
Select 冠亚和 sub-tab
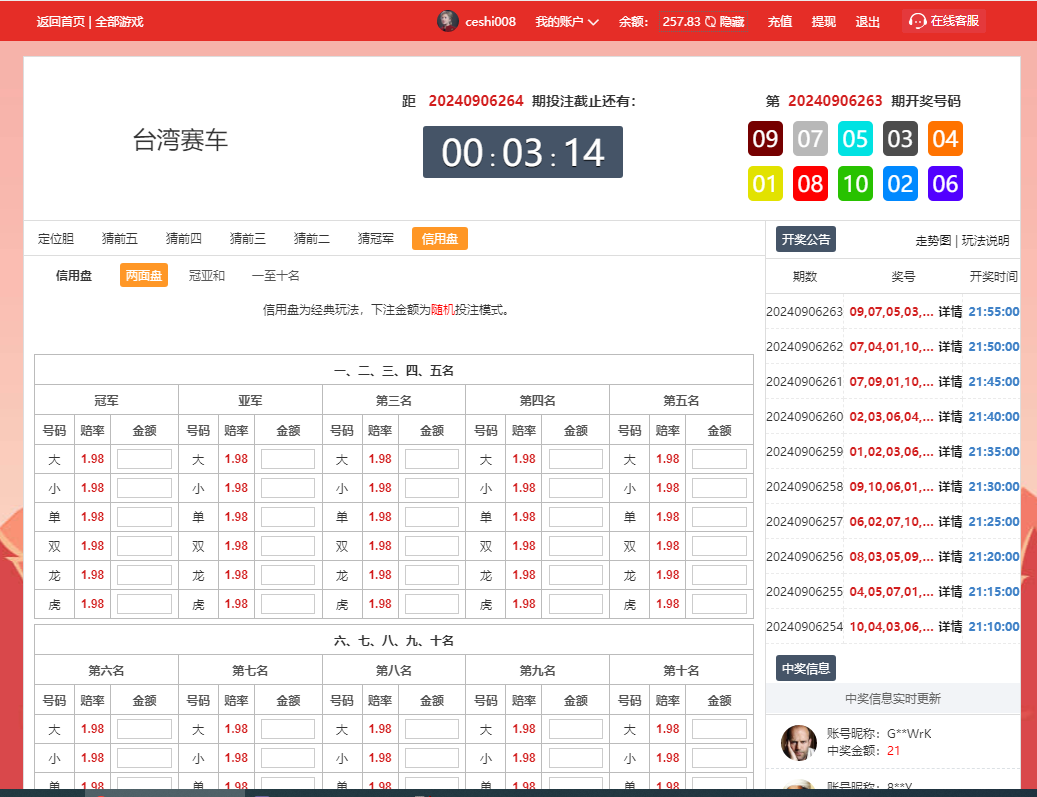[207, 276]
